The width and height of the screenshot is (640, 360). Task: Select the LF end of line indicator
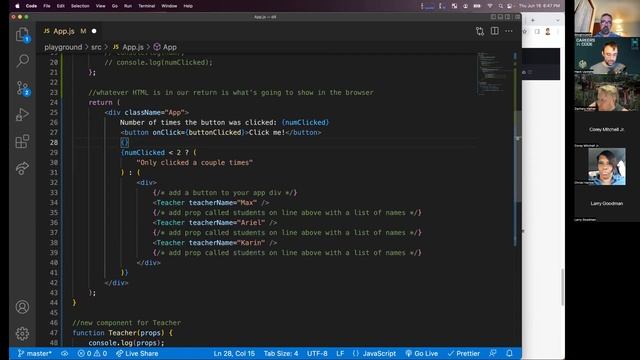[x=340, y=353]
